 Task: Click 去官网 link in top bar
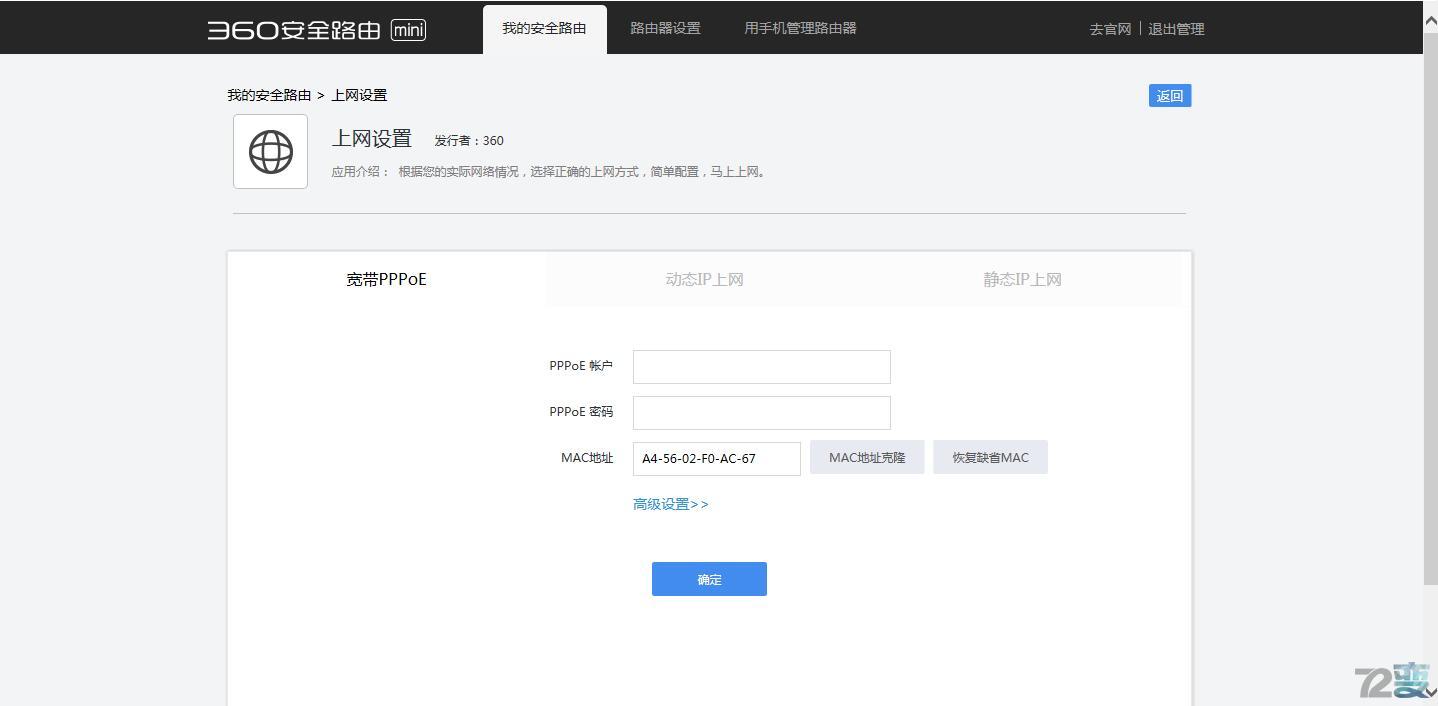tap(1109, 29)
